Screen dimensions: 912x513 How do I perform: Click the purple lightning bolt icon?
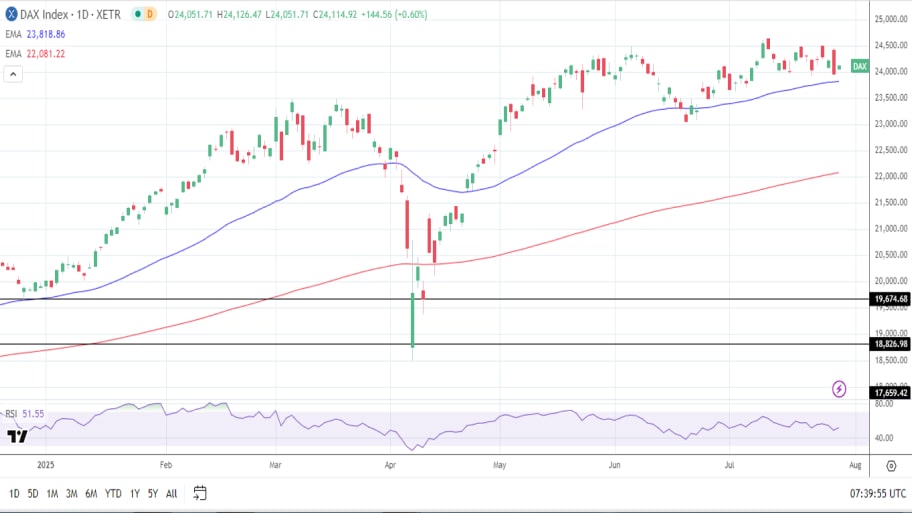coord(839,389)
